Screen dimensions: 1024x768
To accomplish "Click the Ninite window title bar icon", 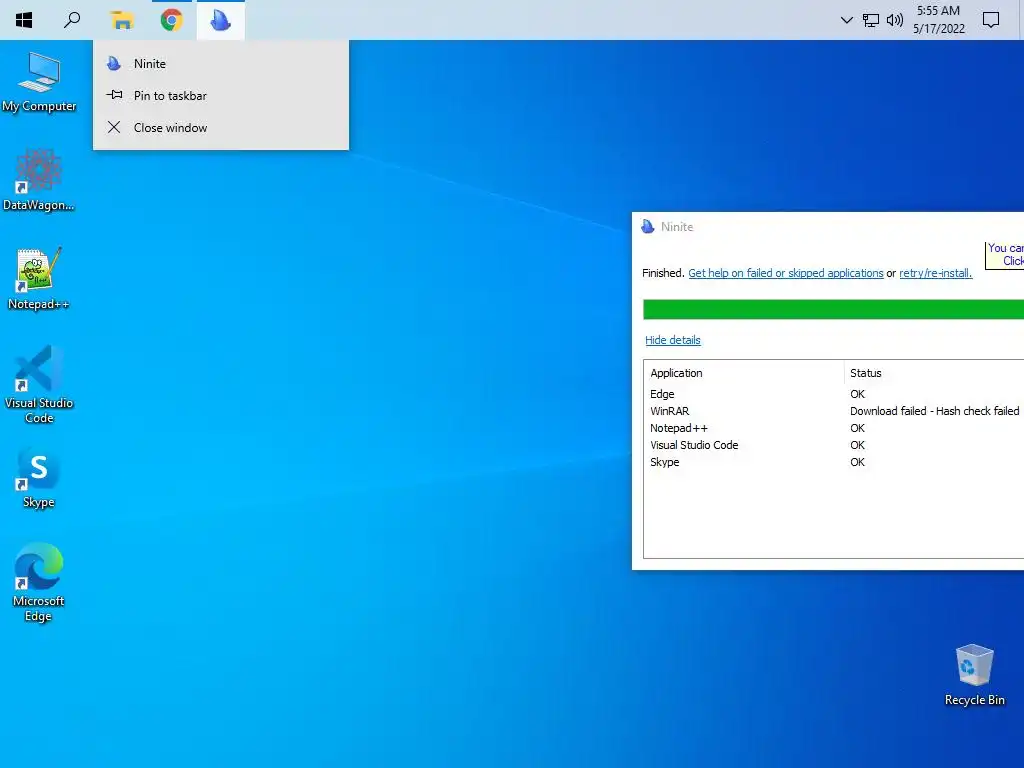I will tap(647, 227).
